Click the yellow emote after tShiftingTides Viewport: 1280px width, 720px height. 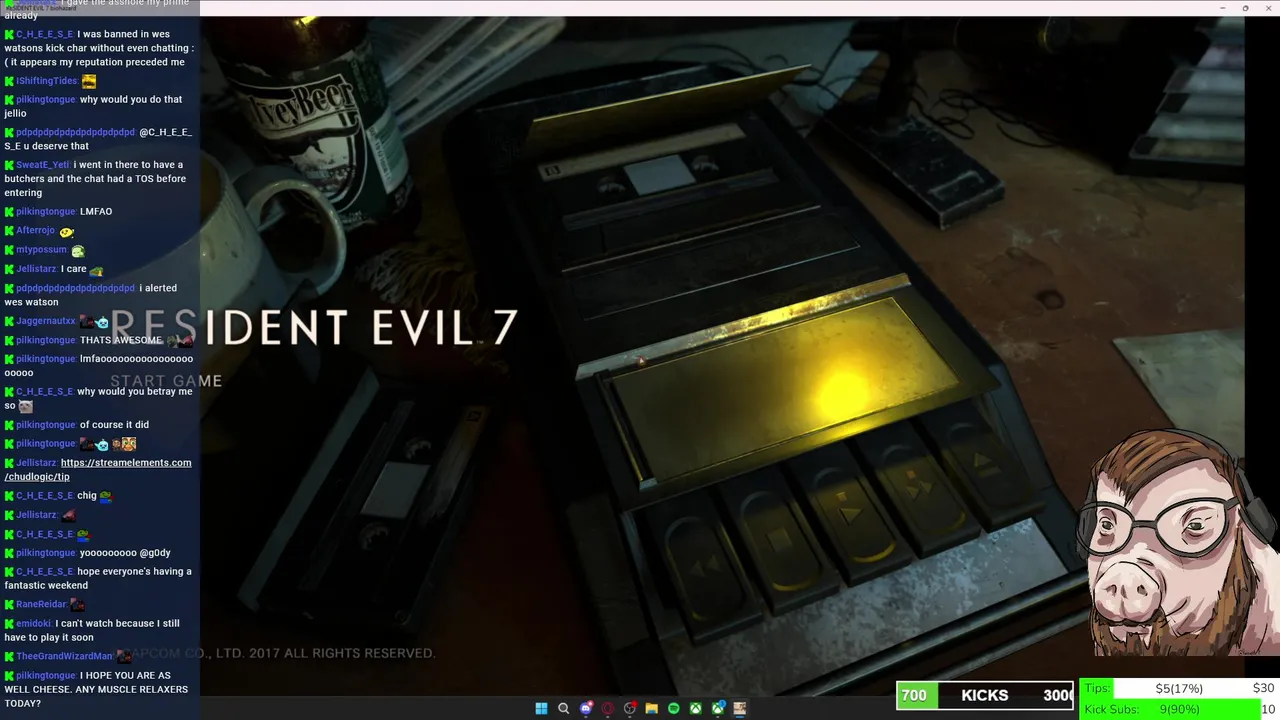pos(89,81)
